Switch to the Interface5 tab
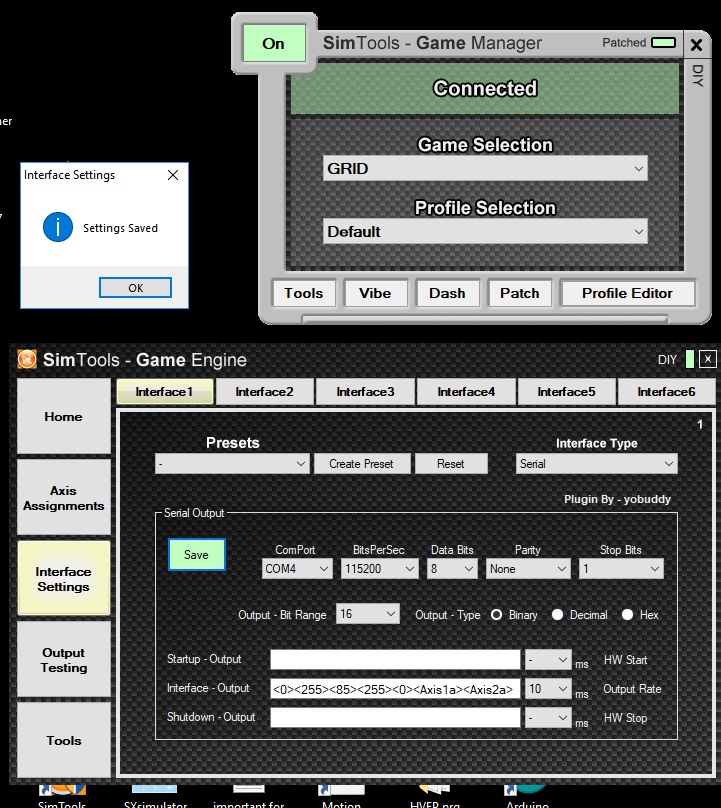Screen dimensions: 721x808 566,392
